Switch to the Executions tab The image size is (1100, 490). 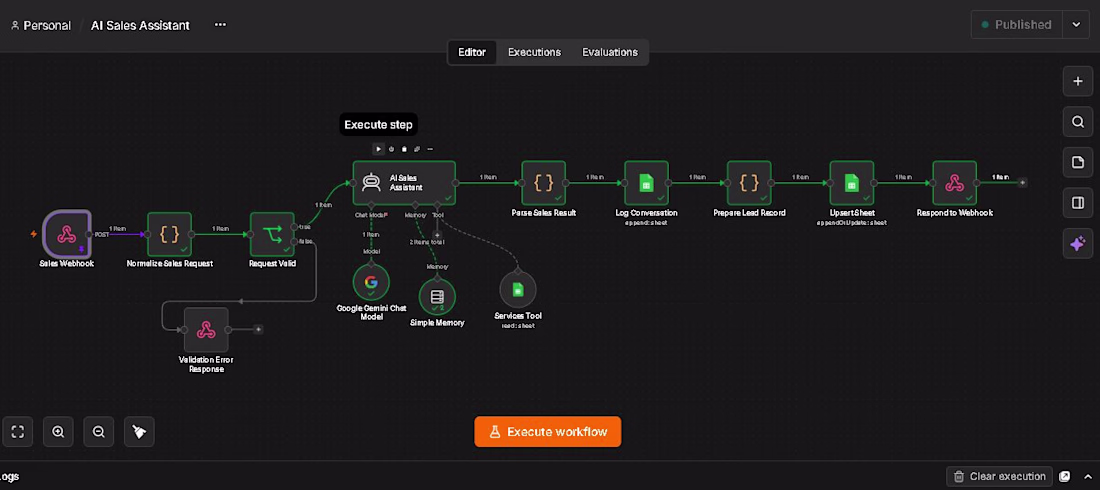[535, 52]
